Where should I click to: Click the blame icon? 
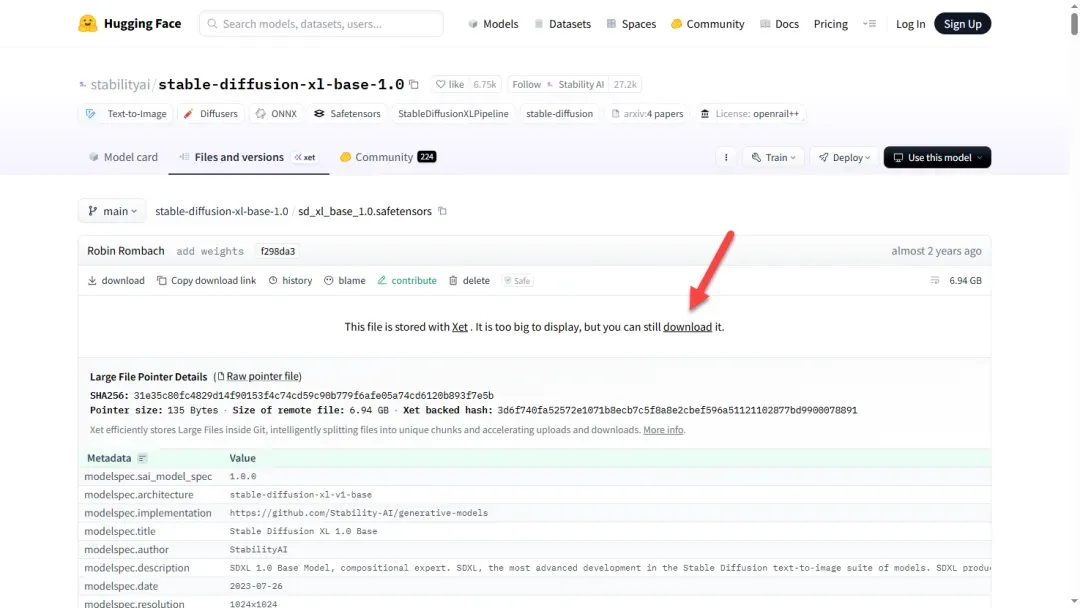coord(329,280)
